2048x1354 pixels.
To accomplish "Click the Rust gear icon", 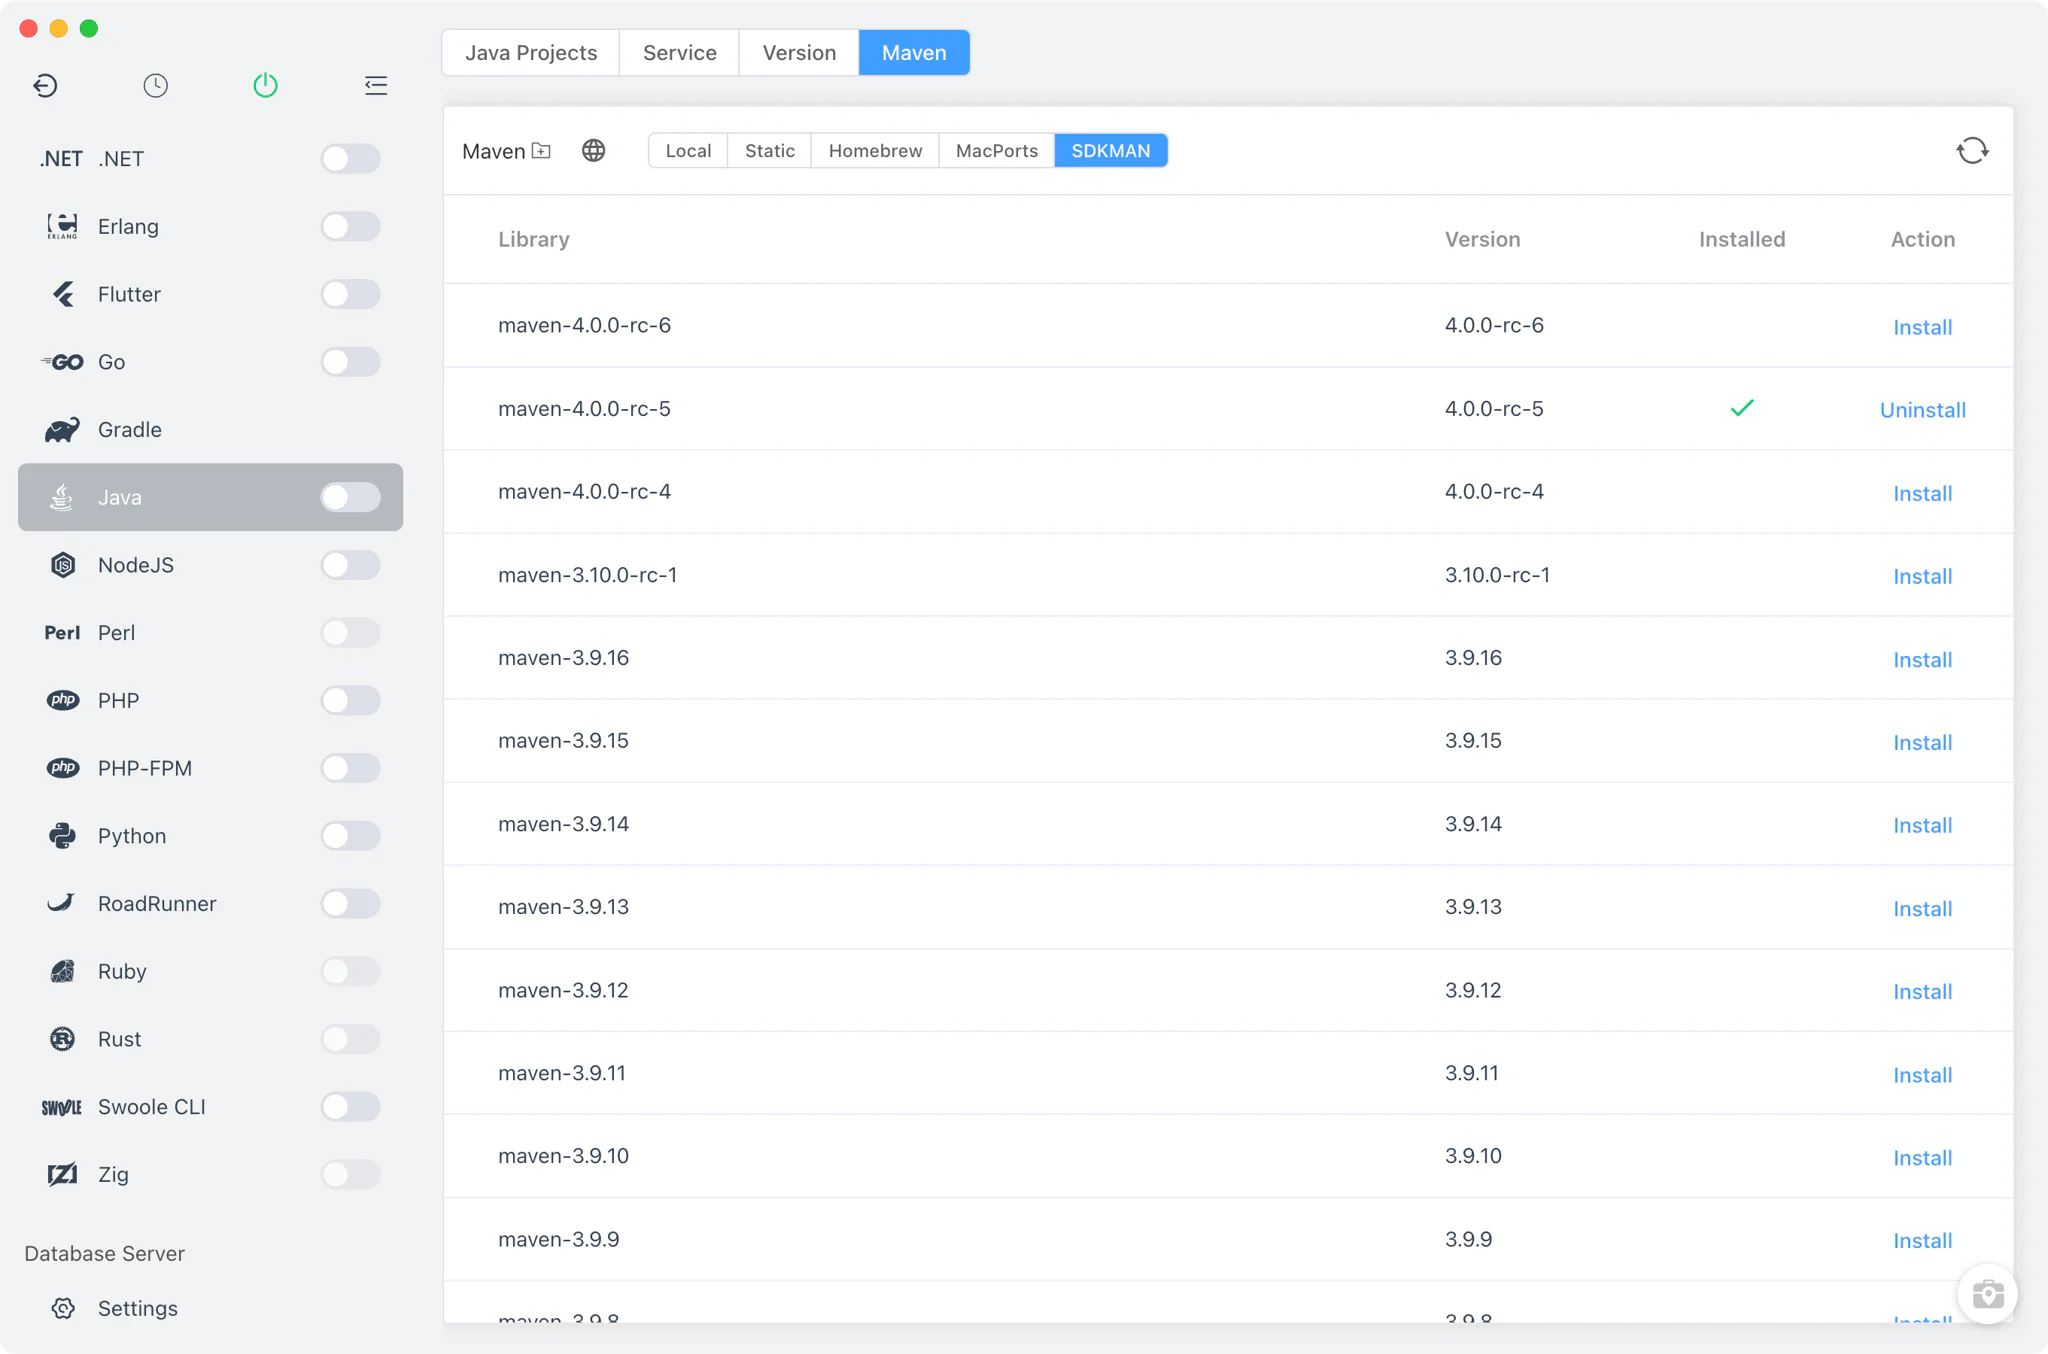I will point(62,1039).
